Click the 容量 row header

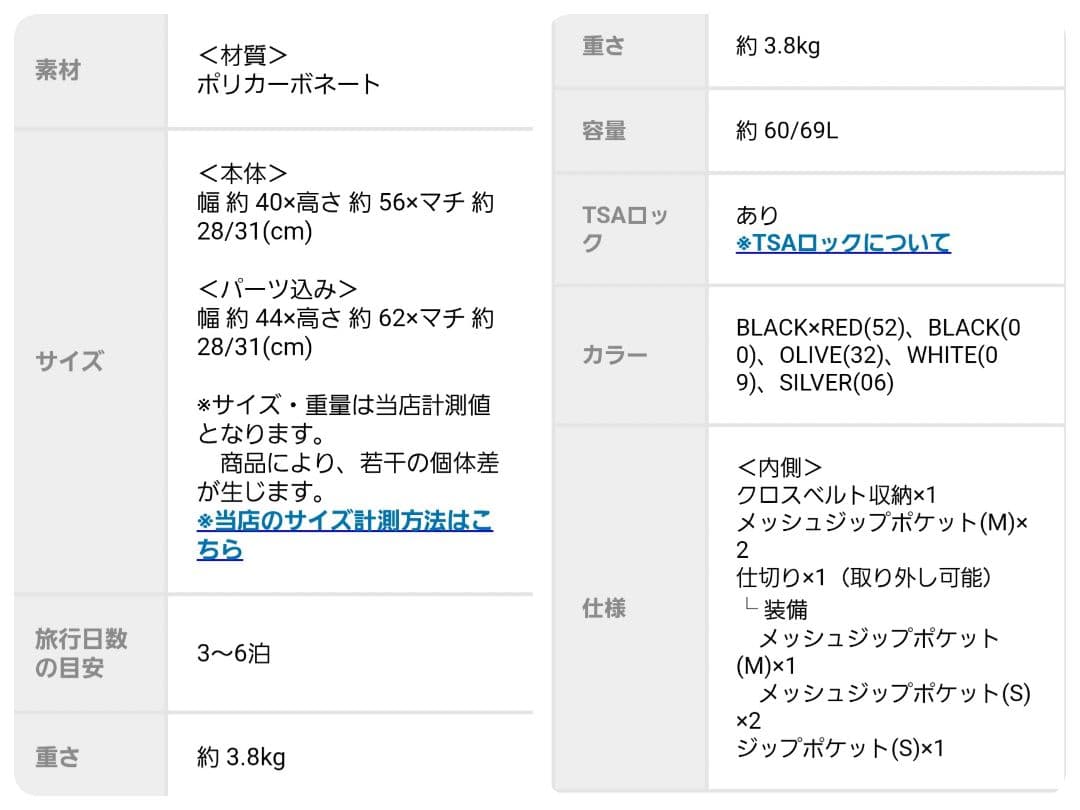point(603,131)
